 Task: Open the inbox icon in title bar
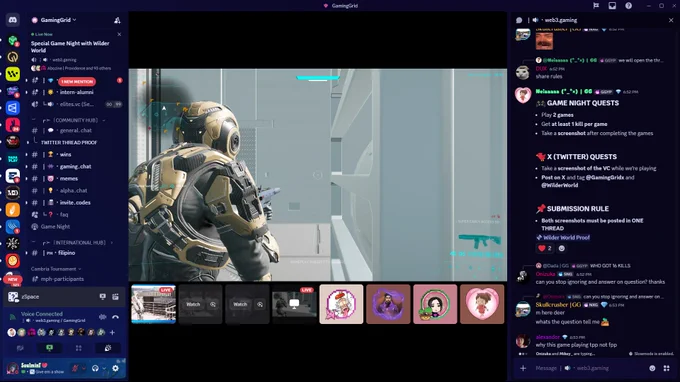pos(612,6)
